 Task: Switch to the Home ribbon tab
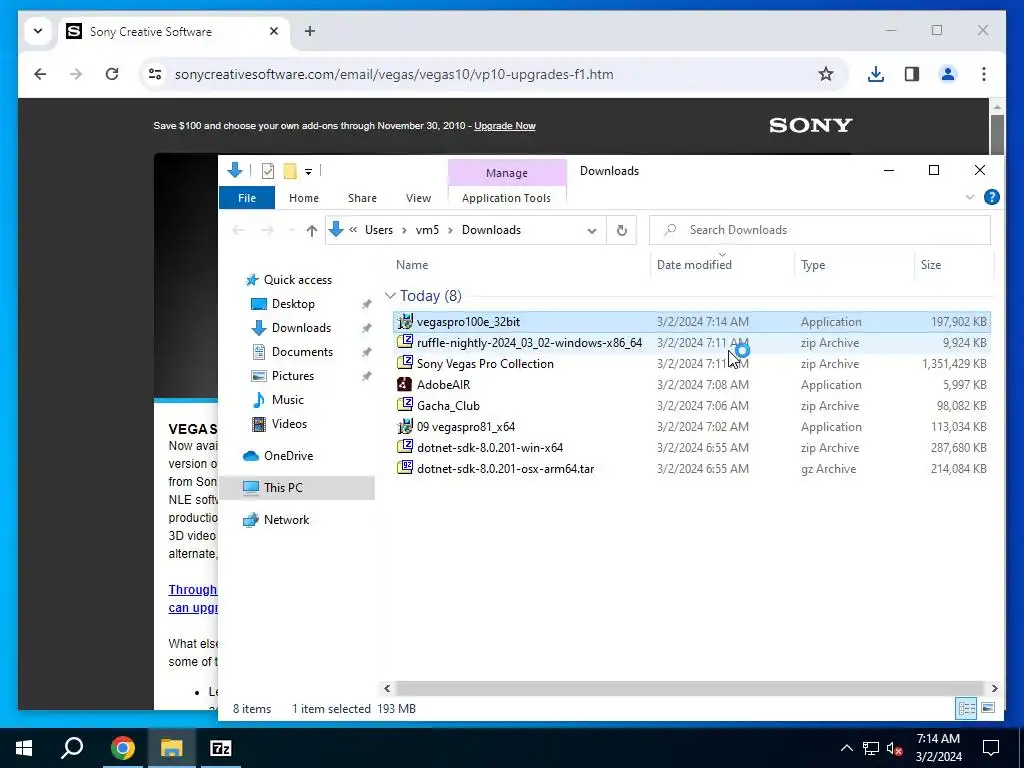pyautogui.click(x=304, y=198)
